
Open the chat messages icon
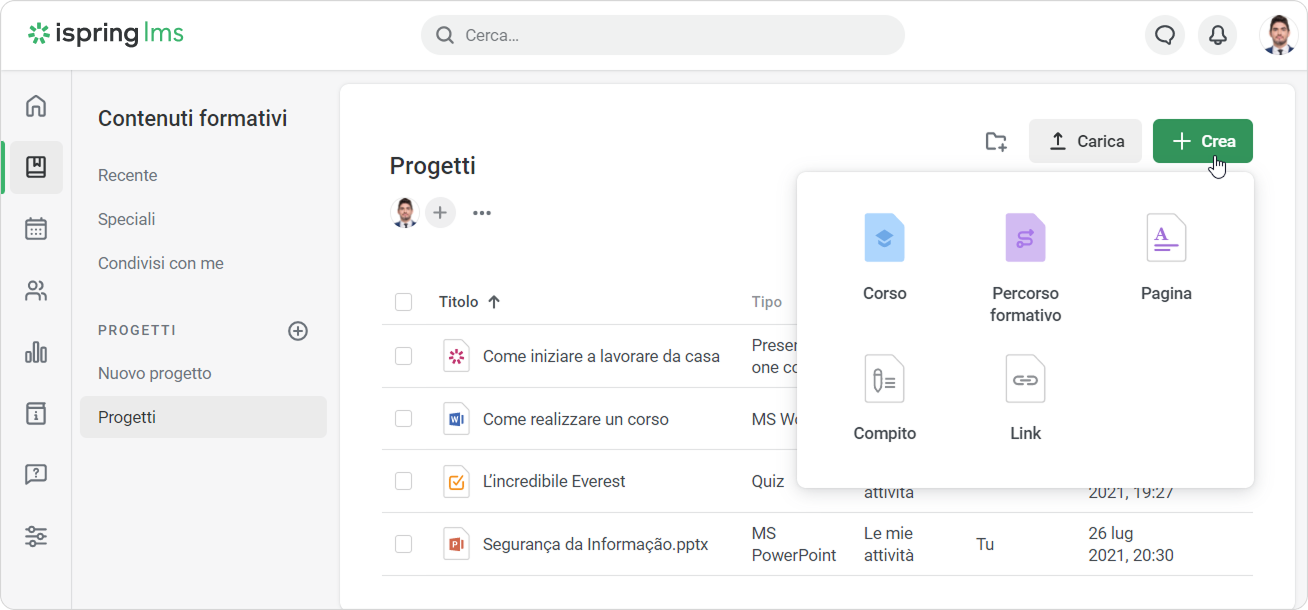tap(1164, 35)
